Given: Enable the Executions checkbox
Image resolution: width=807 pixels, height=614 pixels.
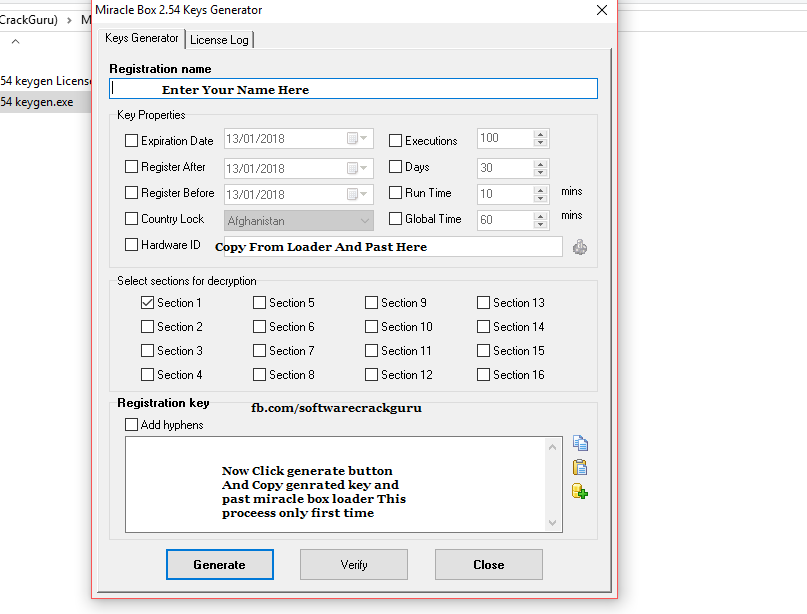Looking at the screenshot, I should coord(395,141).
